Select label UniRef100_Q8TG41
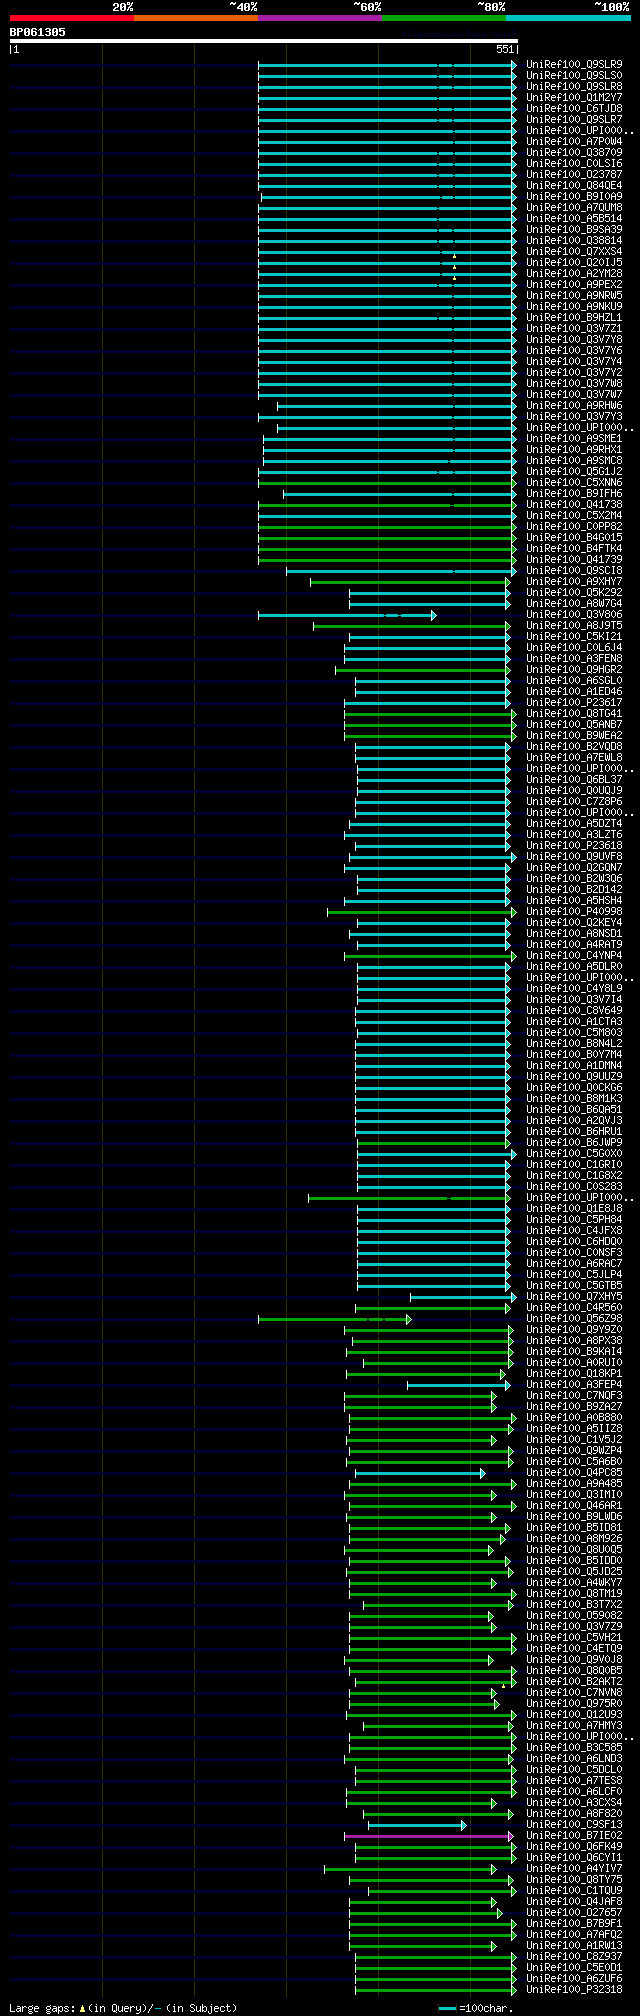This screenshot has width=640, height=2016. [574, 714]
